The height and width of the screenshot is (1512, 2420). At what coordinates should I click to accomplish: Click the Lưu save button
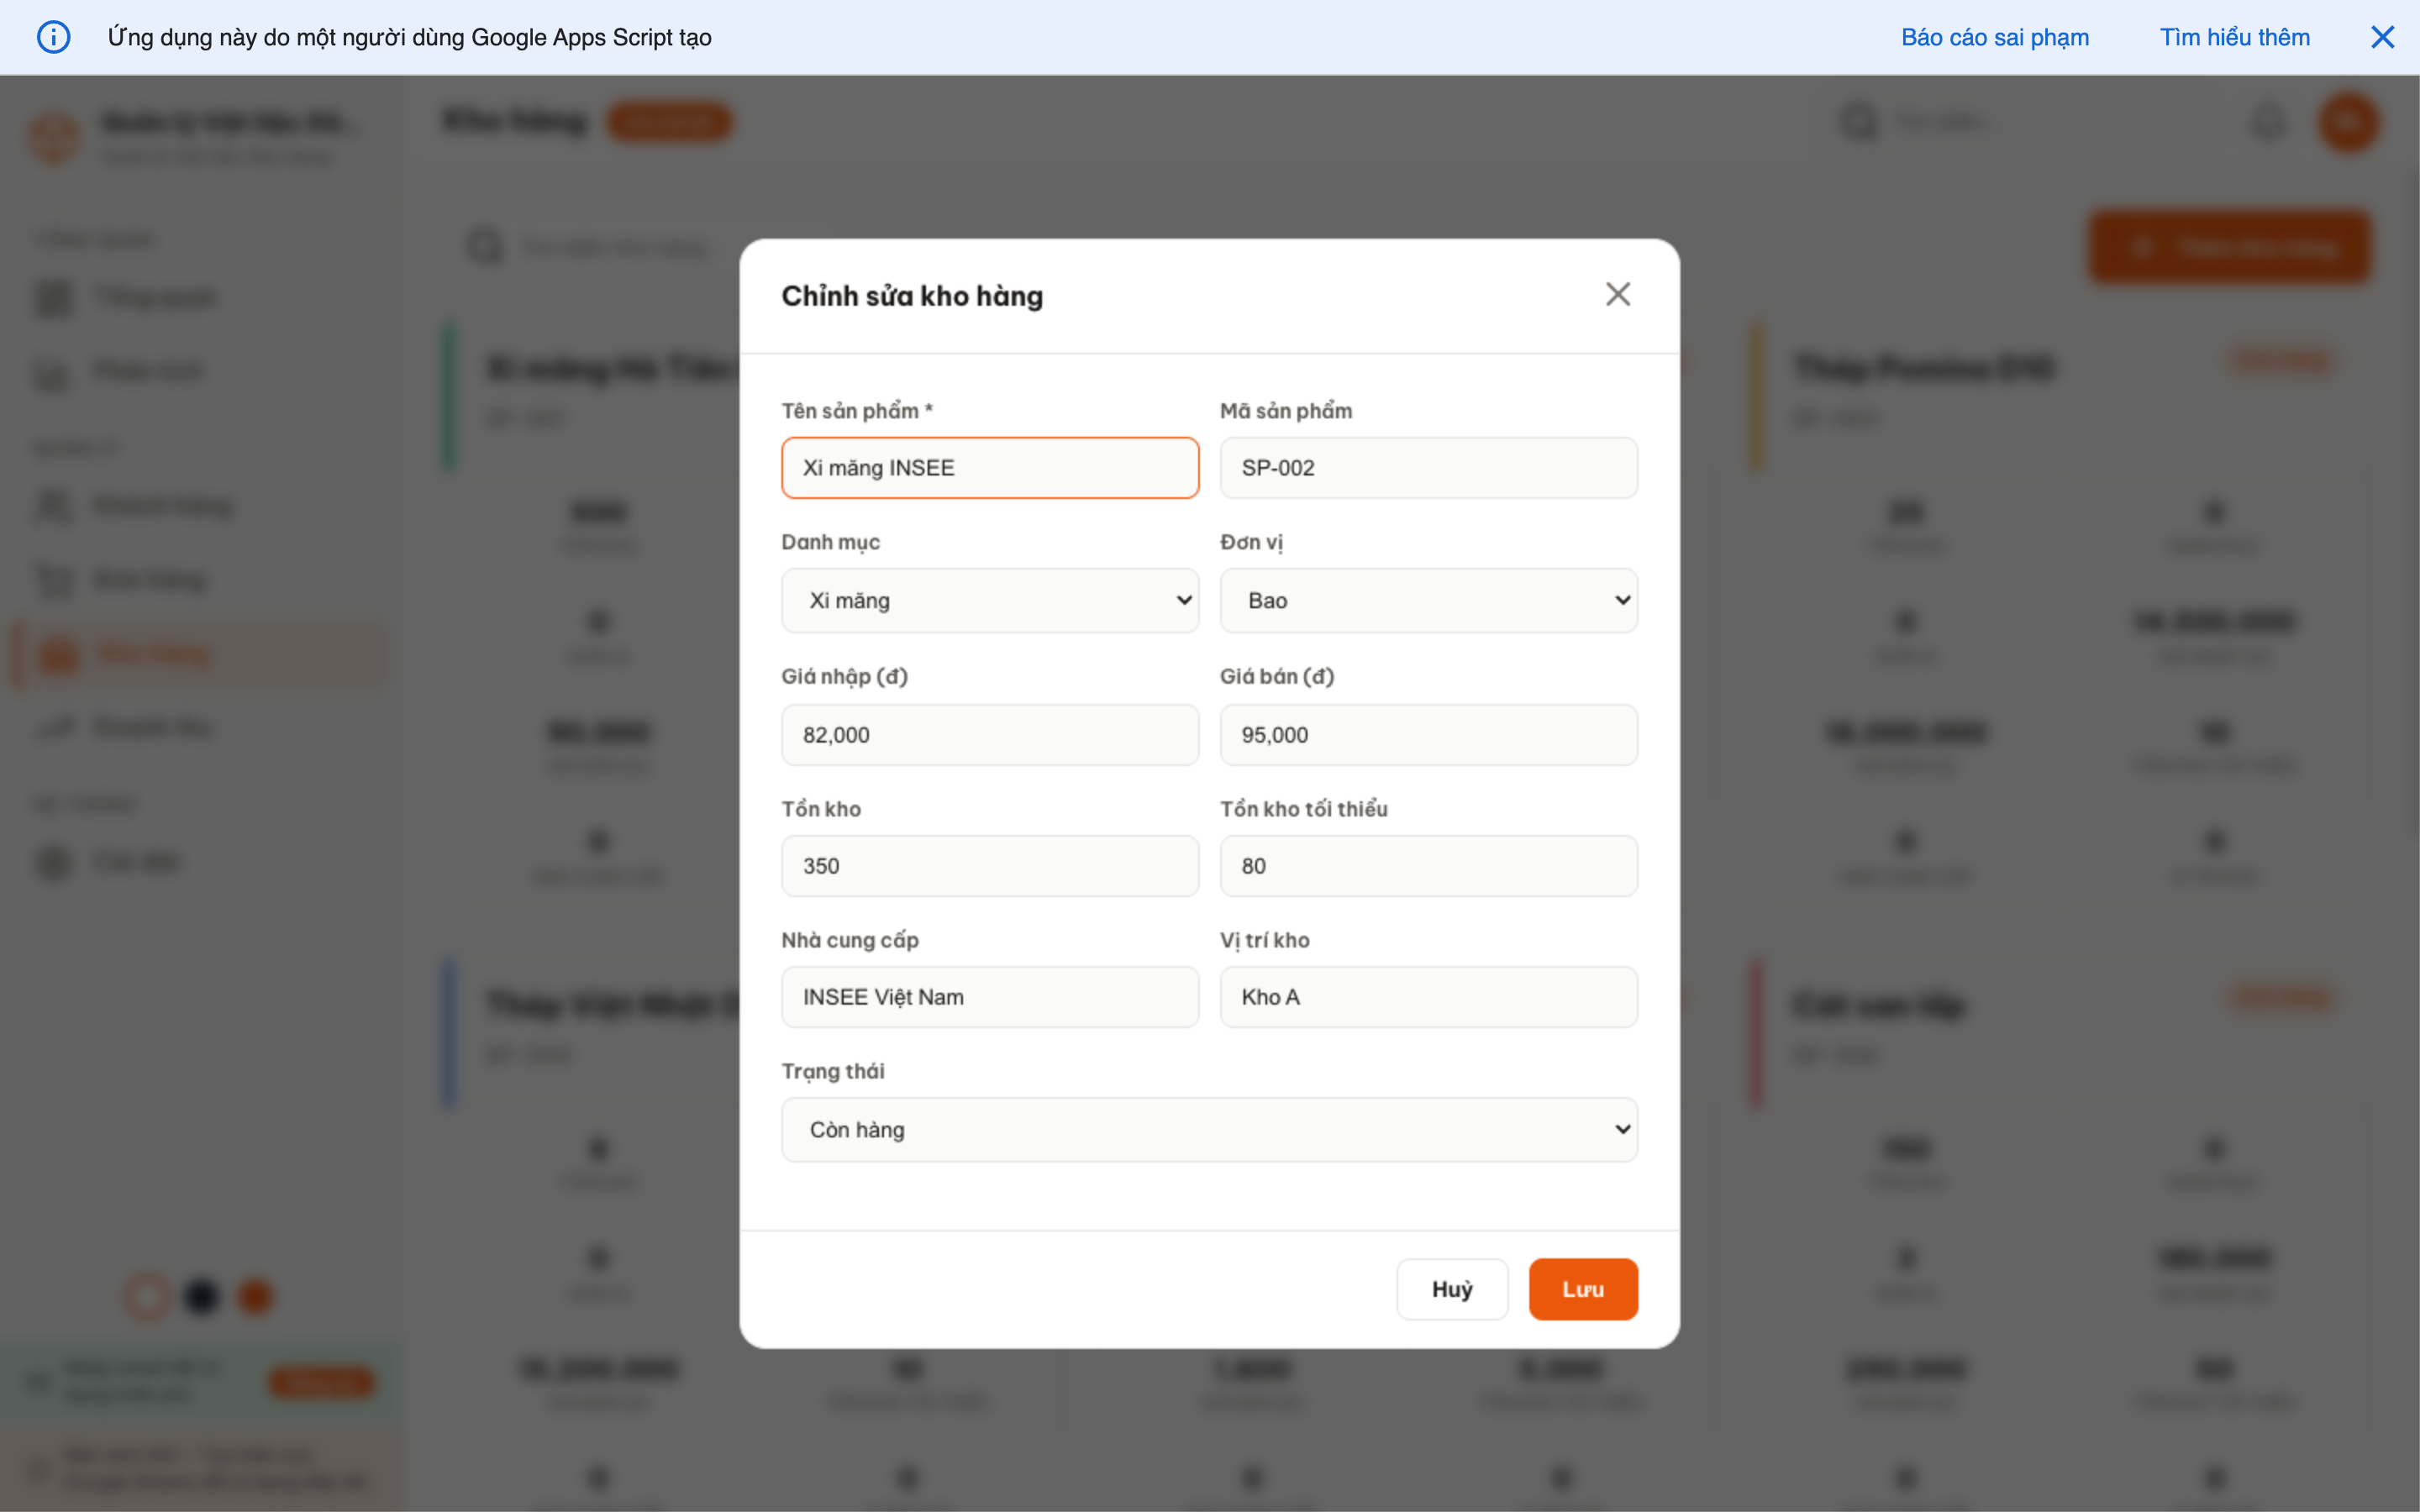(x=1582, y=1289)
